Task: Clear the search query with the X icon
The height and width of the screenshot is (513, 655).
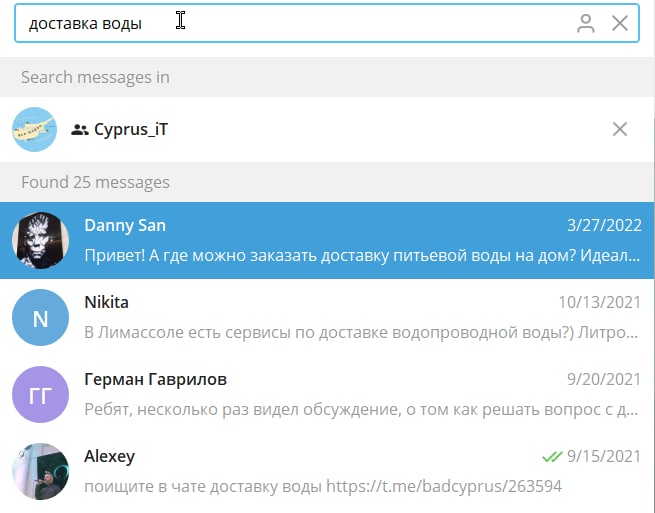Action: [x=620, y=24]
